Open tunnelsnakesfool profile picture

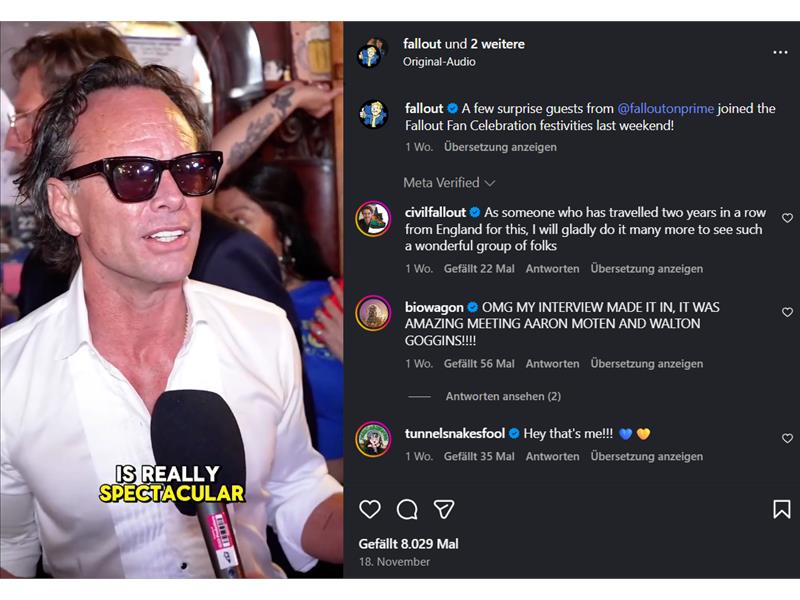tap(373, 438)
